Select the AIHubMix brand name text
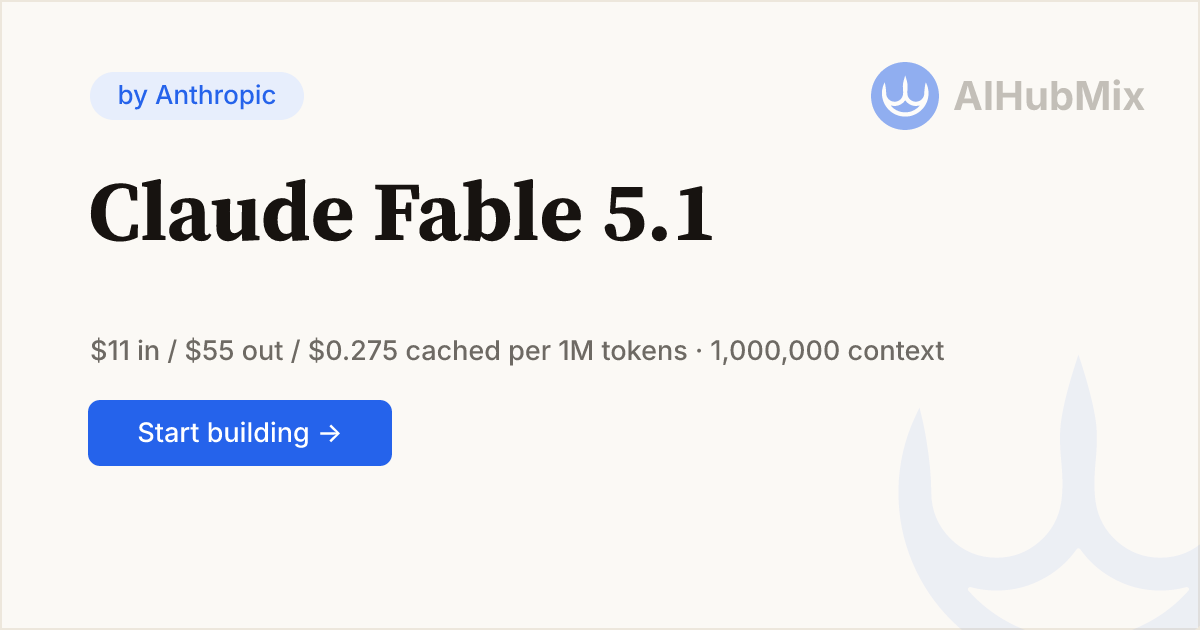 (x=1049, y=96)
